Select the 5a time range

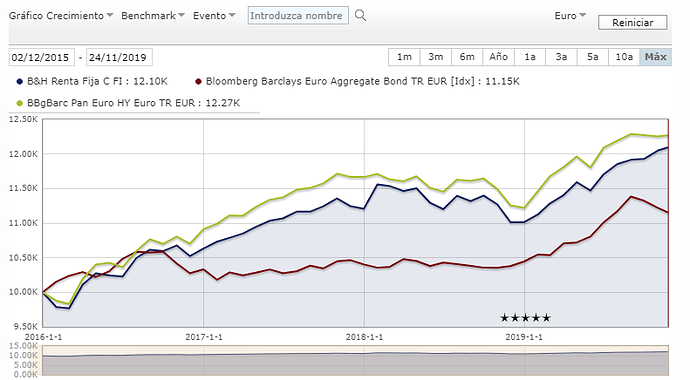[x=593, y=57]
